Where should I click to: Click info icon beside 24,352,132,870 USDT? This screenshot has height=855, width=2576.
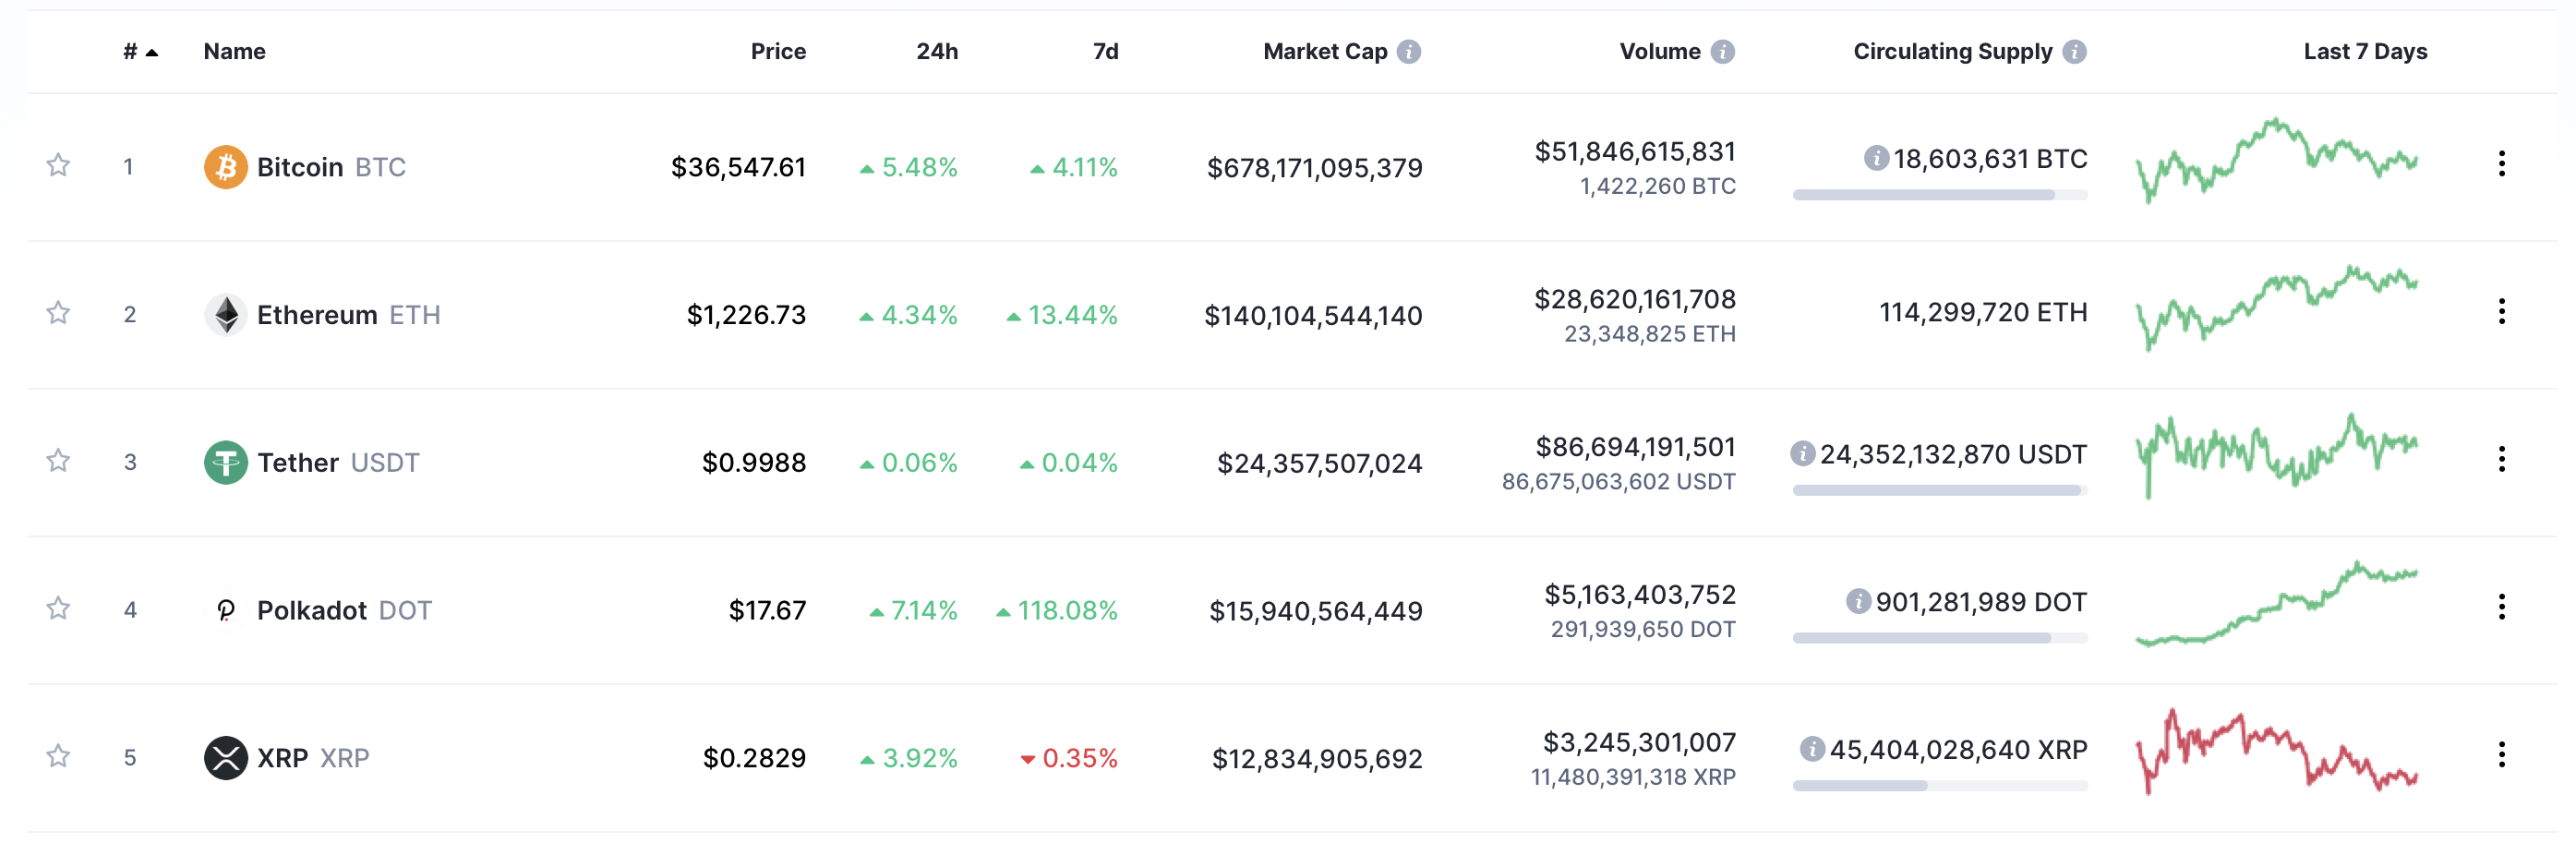[x=1802, y=454]
